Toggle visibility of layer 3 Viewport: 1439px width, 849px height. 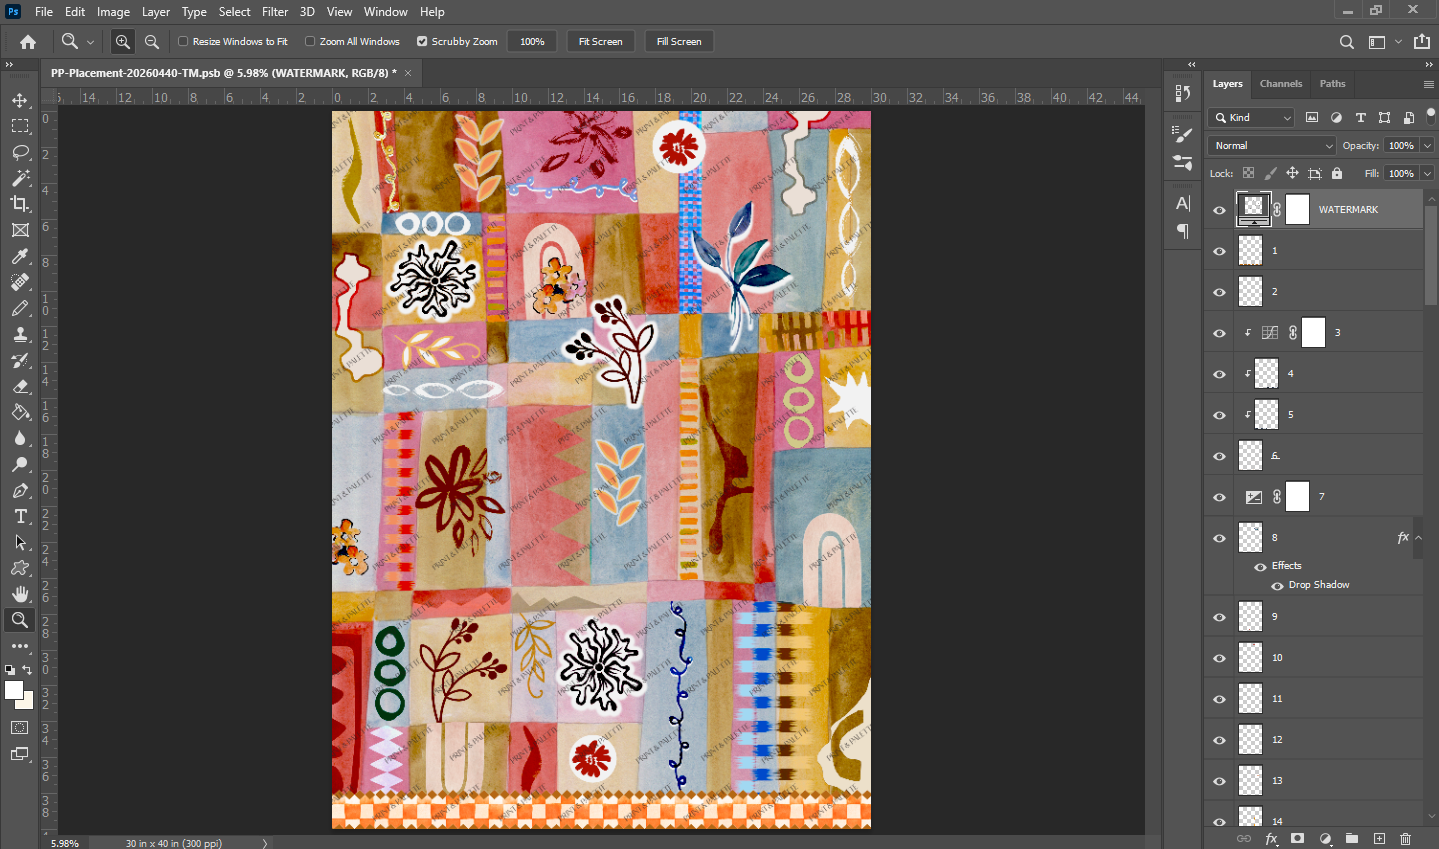[x=1219, y=333]
